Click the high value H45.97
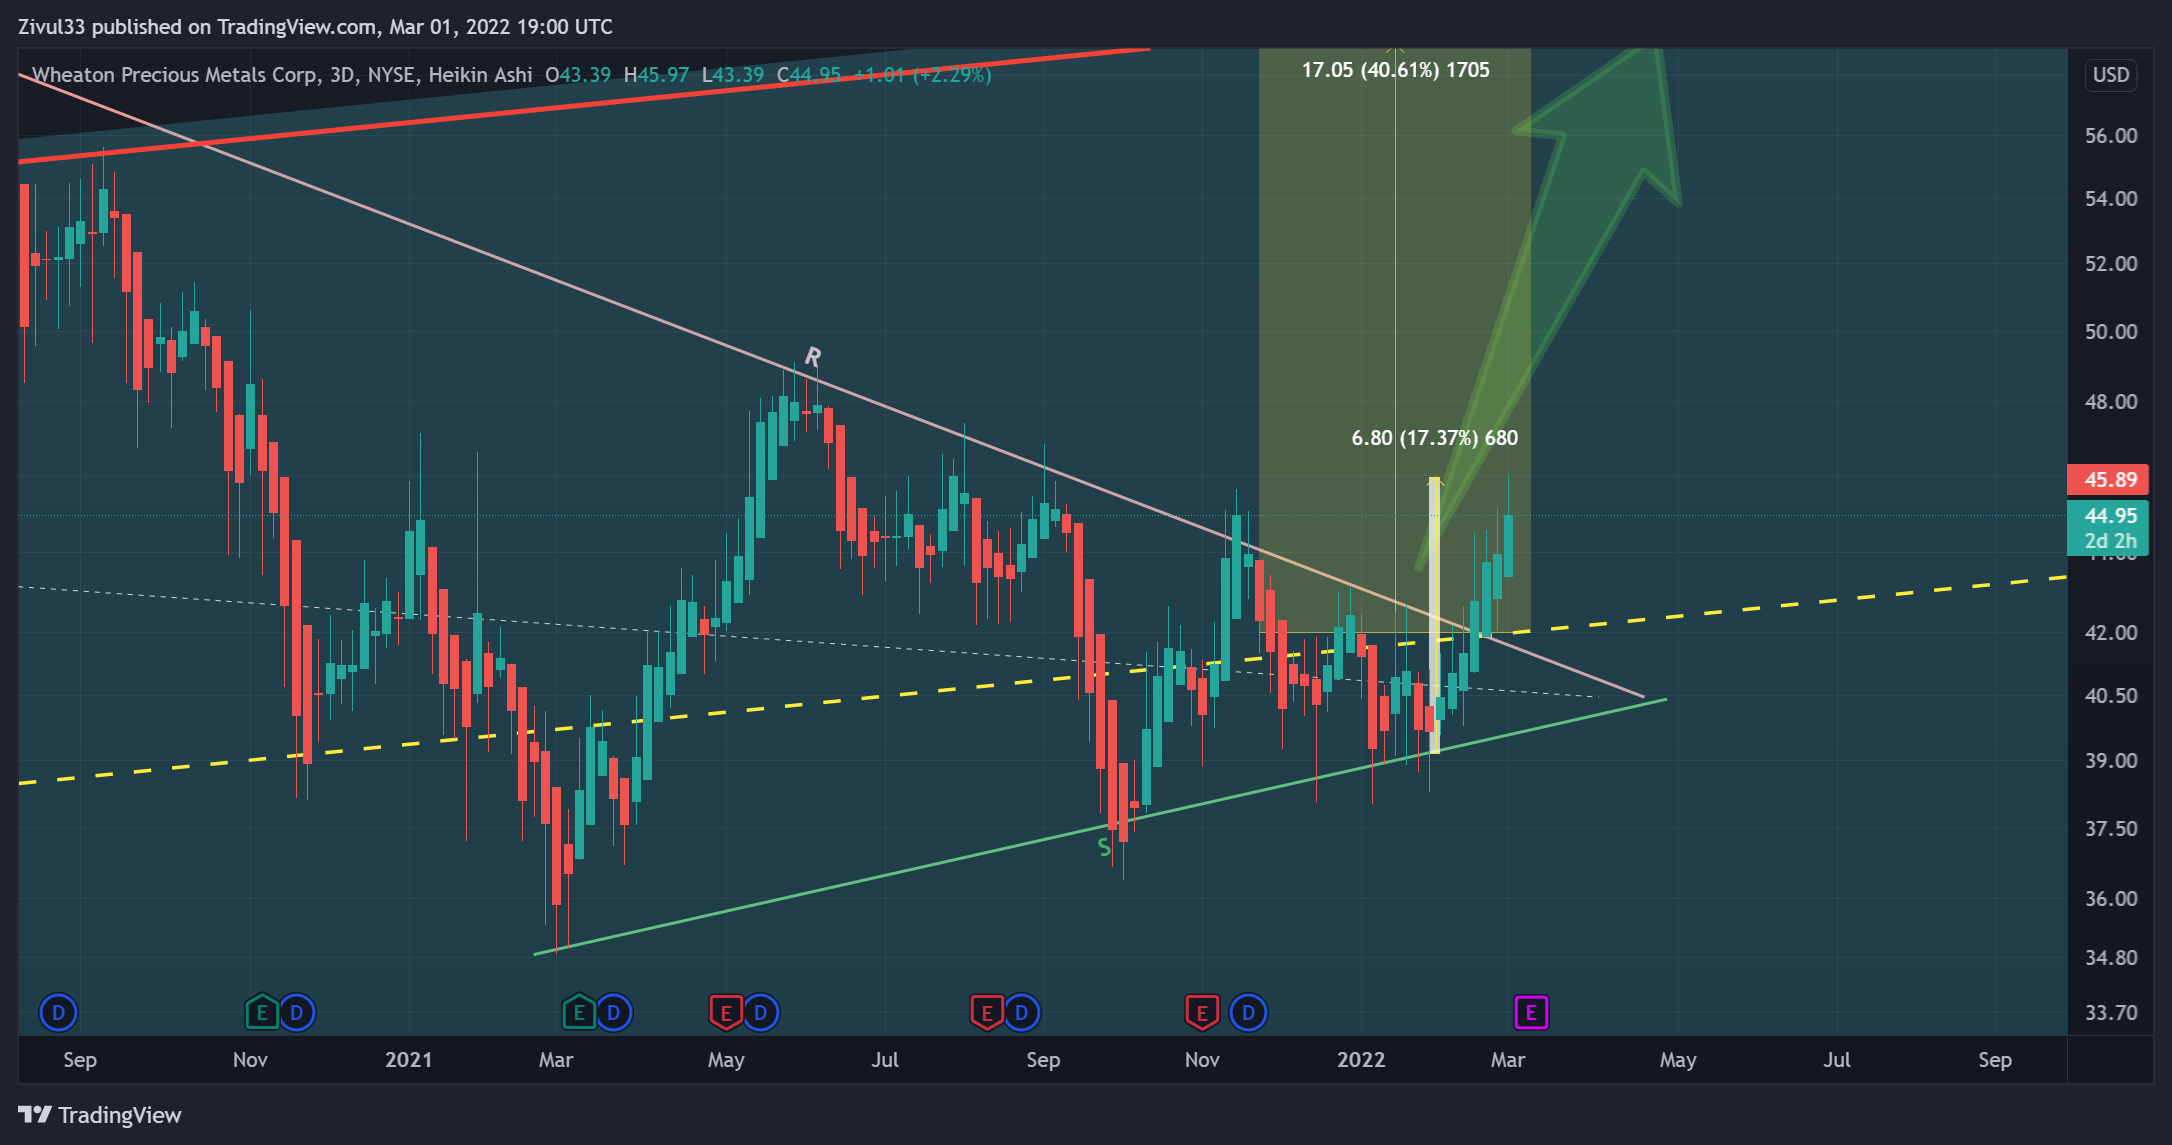 [x=656, y=75]
